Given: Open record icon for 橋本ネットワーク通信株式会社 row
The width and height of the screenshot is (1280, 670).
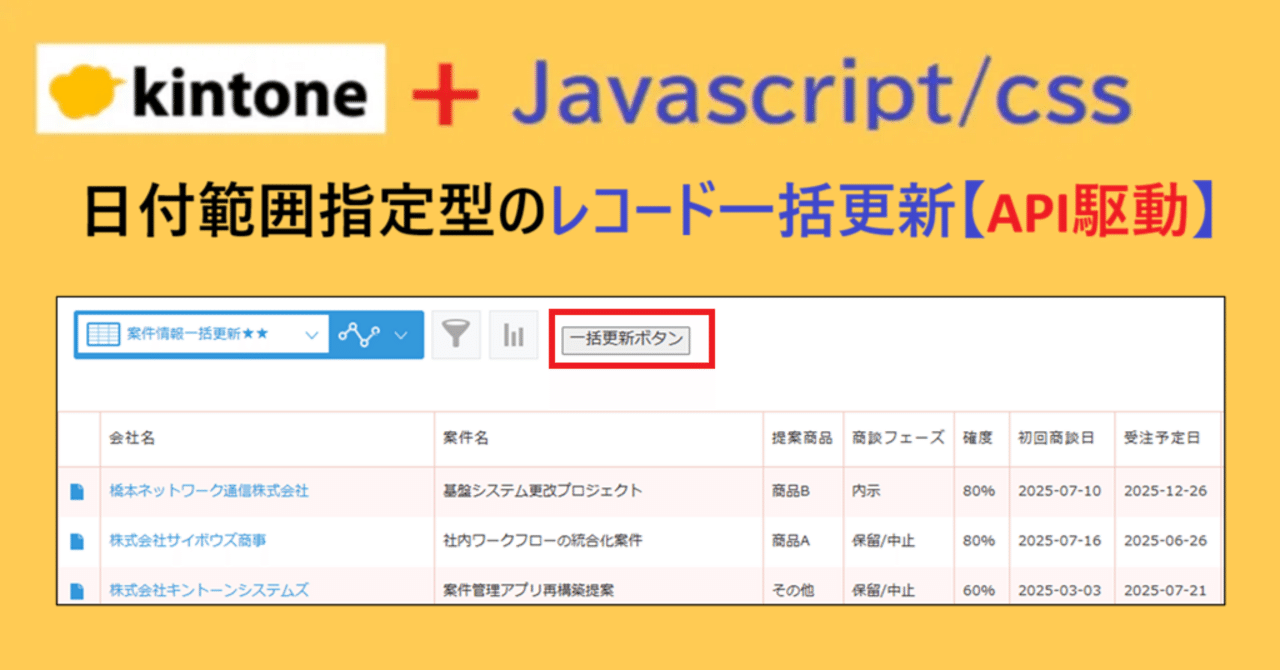Looking at the screenshot, I should click(77, 492).
